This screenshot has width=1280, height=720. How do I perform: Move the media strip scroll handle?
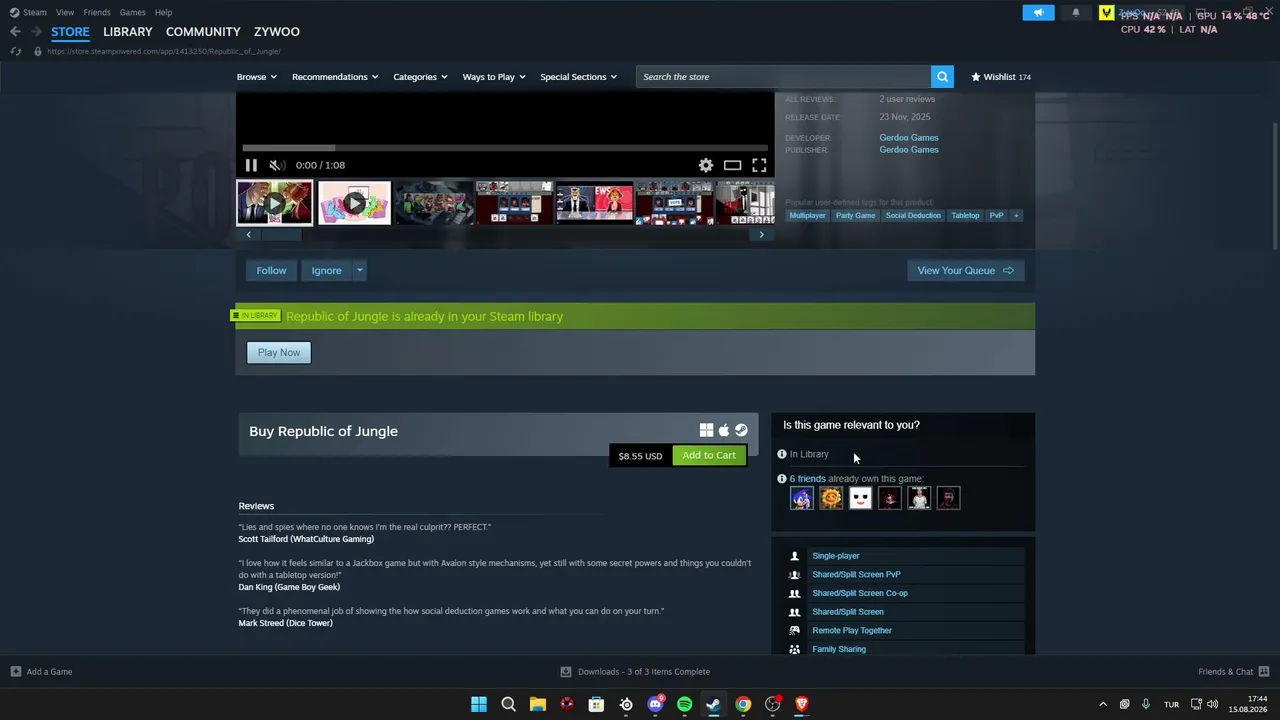[281, 235]
